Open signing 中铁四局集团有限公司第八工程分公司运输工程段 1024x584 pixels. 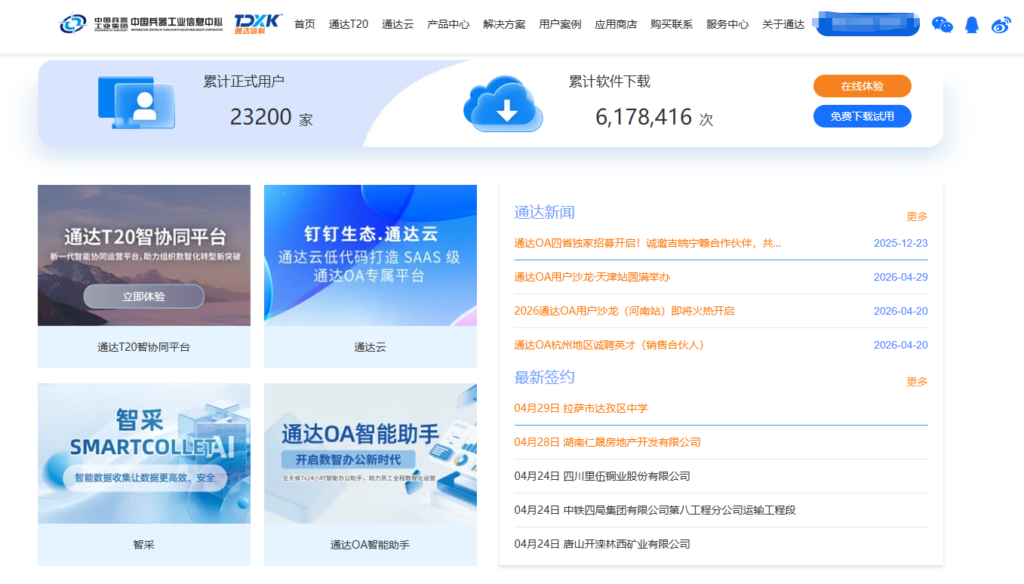[x=655, y=510]
